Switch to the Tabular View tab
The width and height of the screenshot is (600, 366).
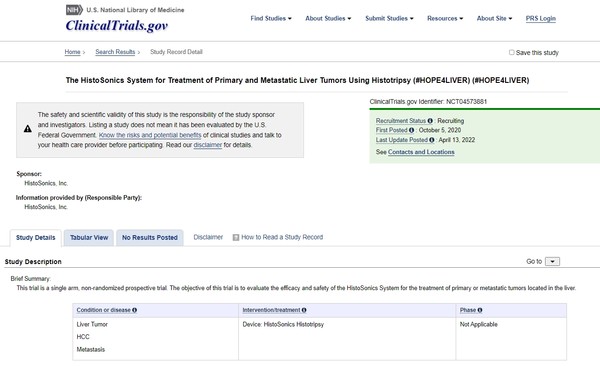click(x=89, y=238)
